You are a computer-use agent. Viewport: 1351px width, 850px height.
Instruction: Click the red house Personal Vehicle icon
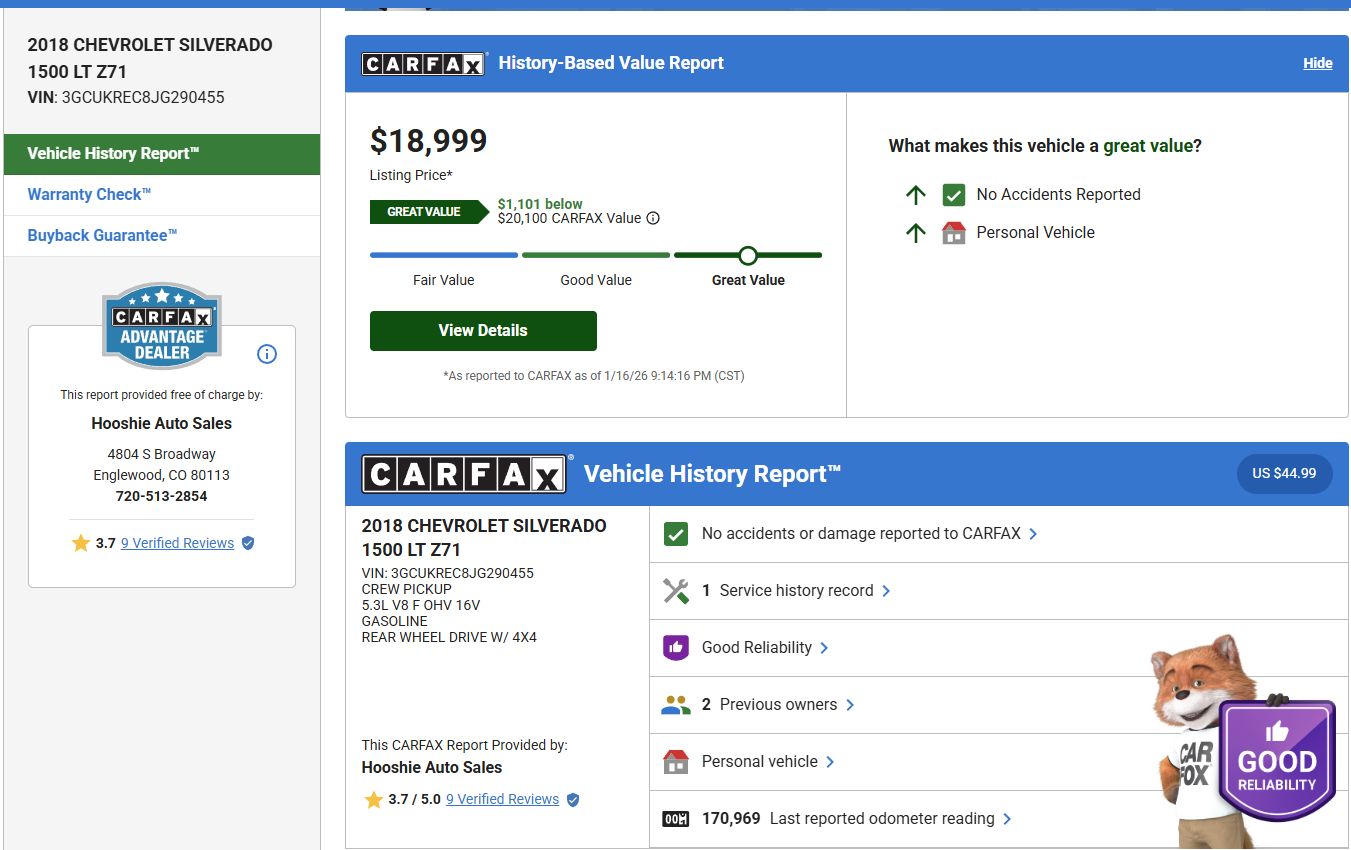click(953, 233)
